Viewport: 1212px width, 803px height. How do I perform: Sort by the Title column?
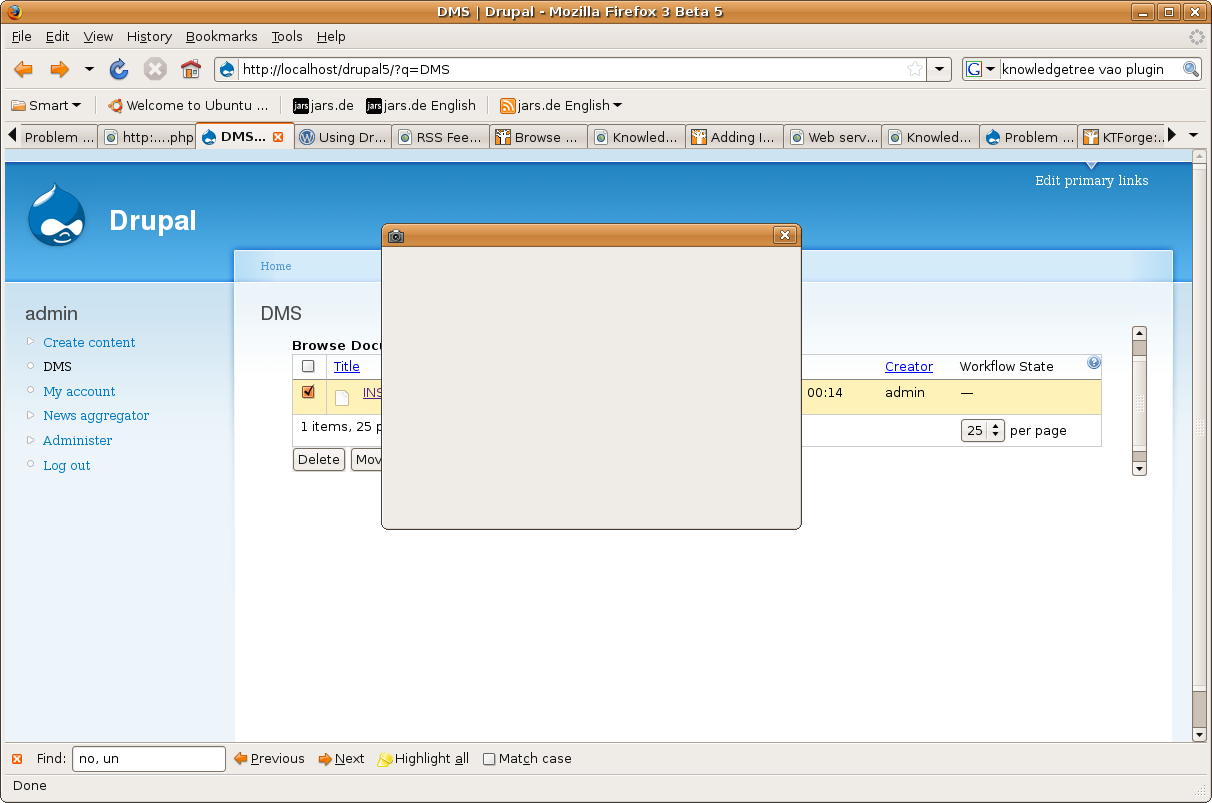[x=347, y=367]
